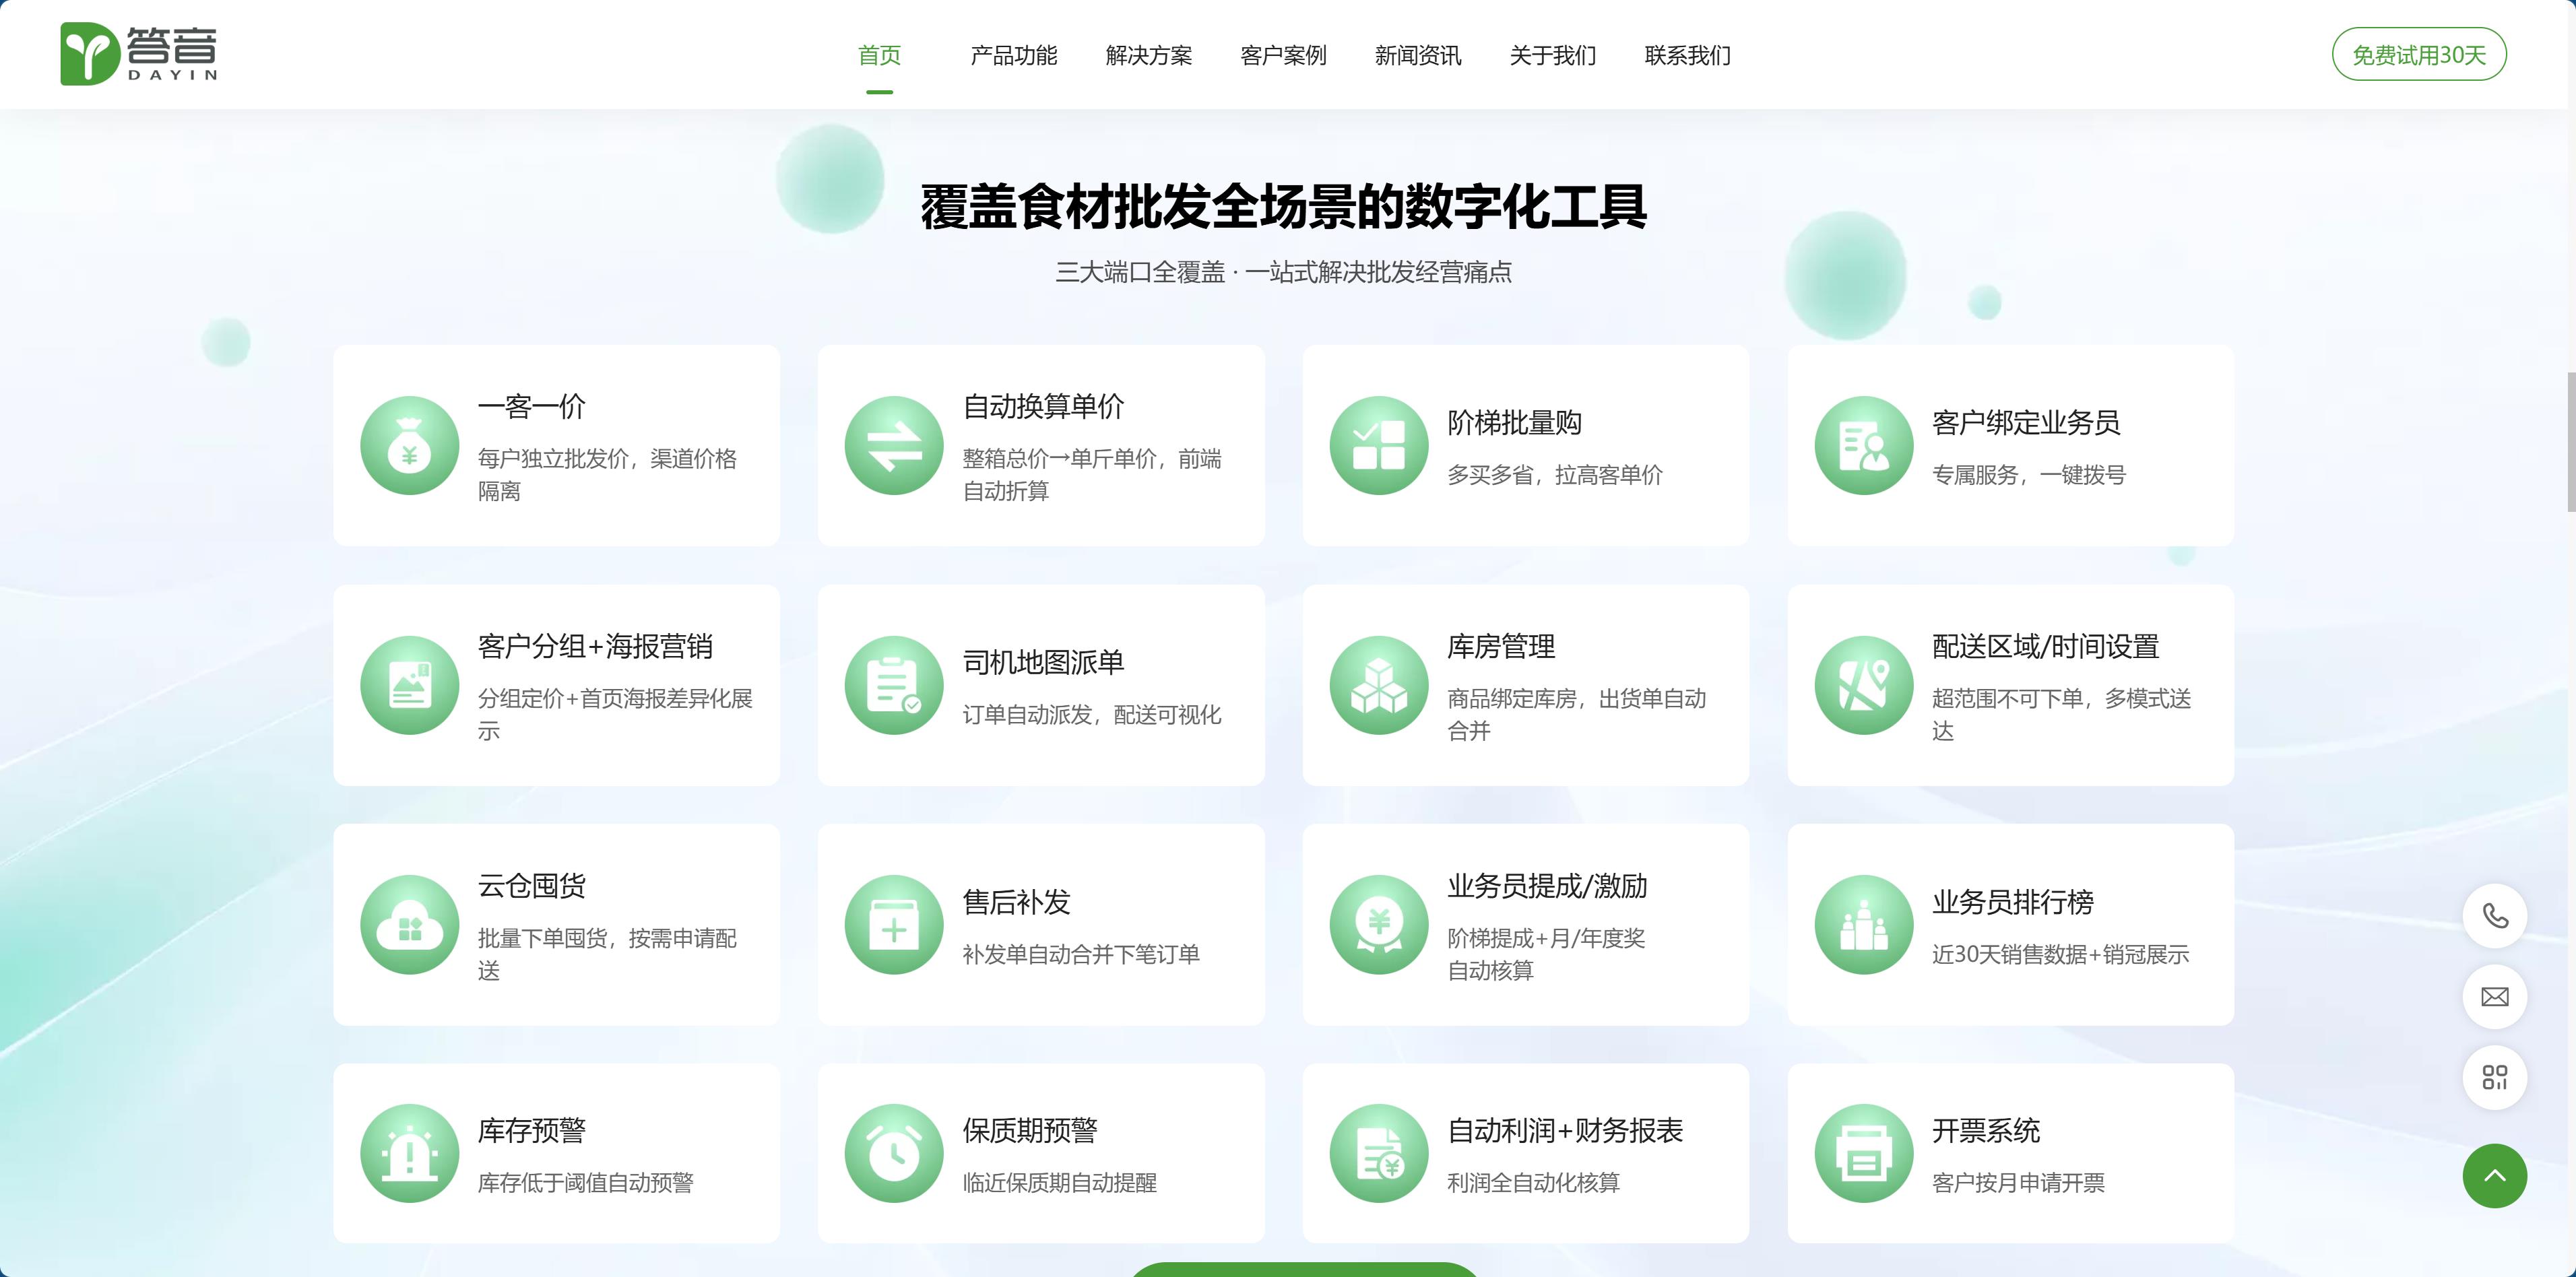Click the 客户分组+海报营销 poster icon
2576x1277 pixels.
tap(409, 685)
